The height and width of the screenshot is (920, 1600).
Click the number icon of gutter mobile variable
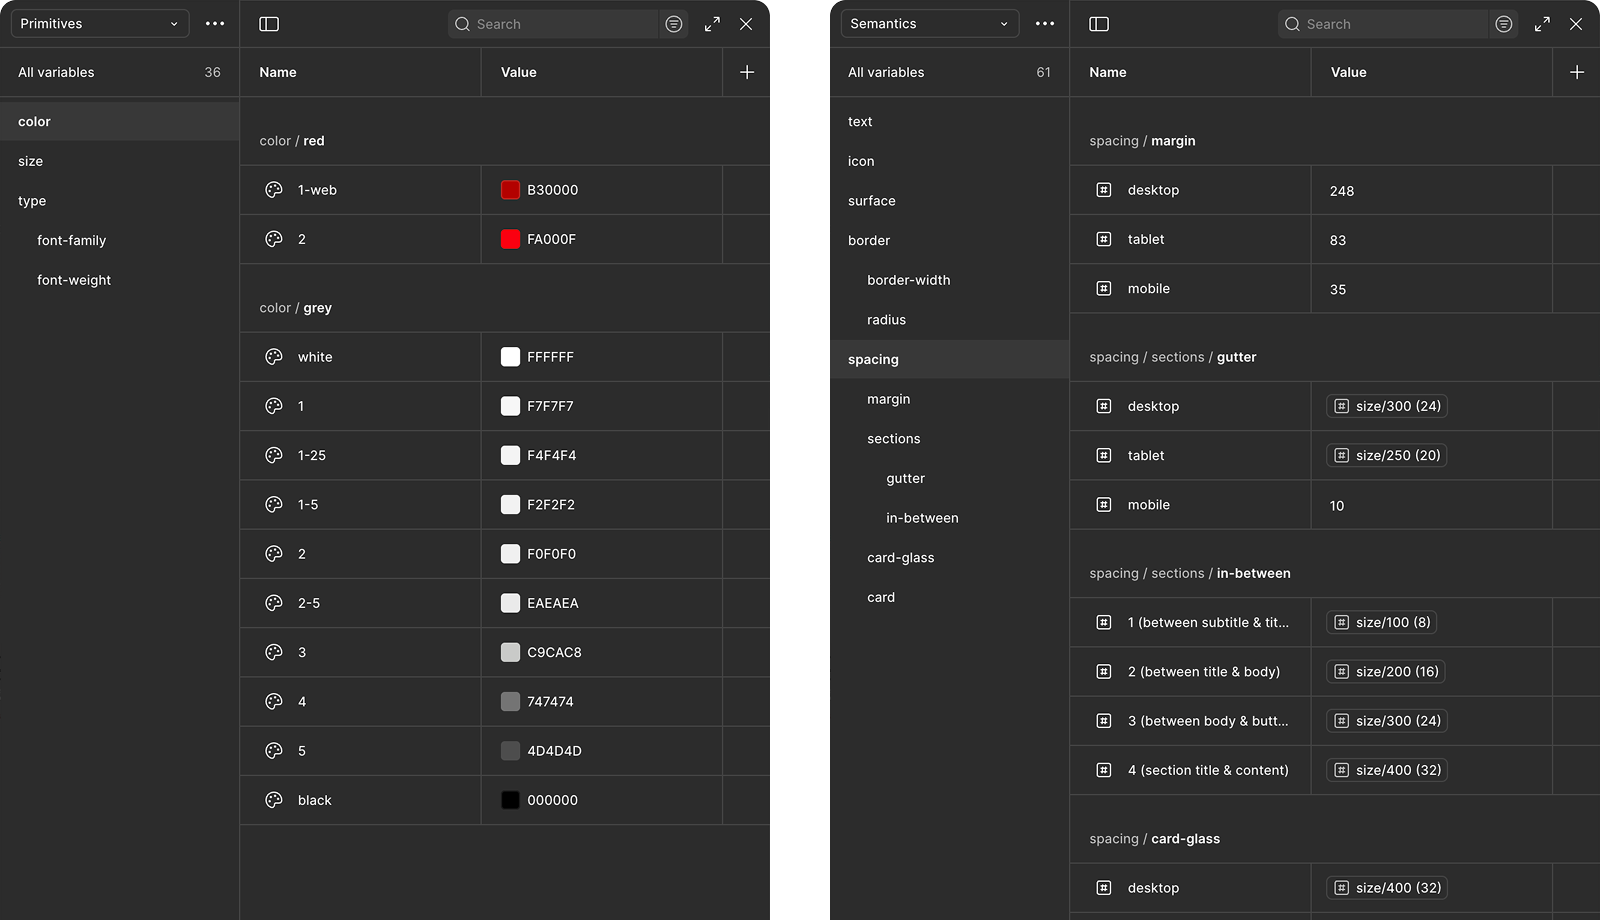pos(1104,505)
